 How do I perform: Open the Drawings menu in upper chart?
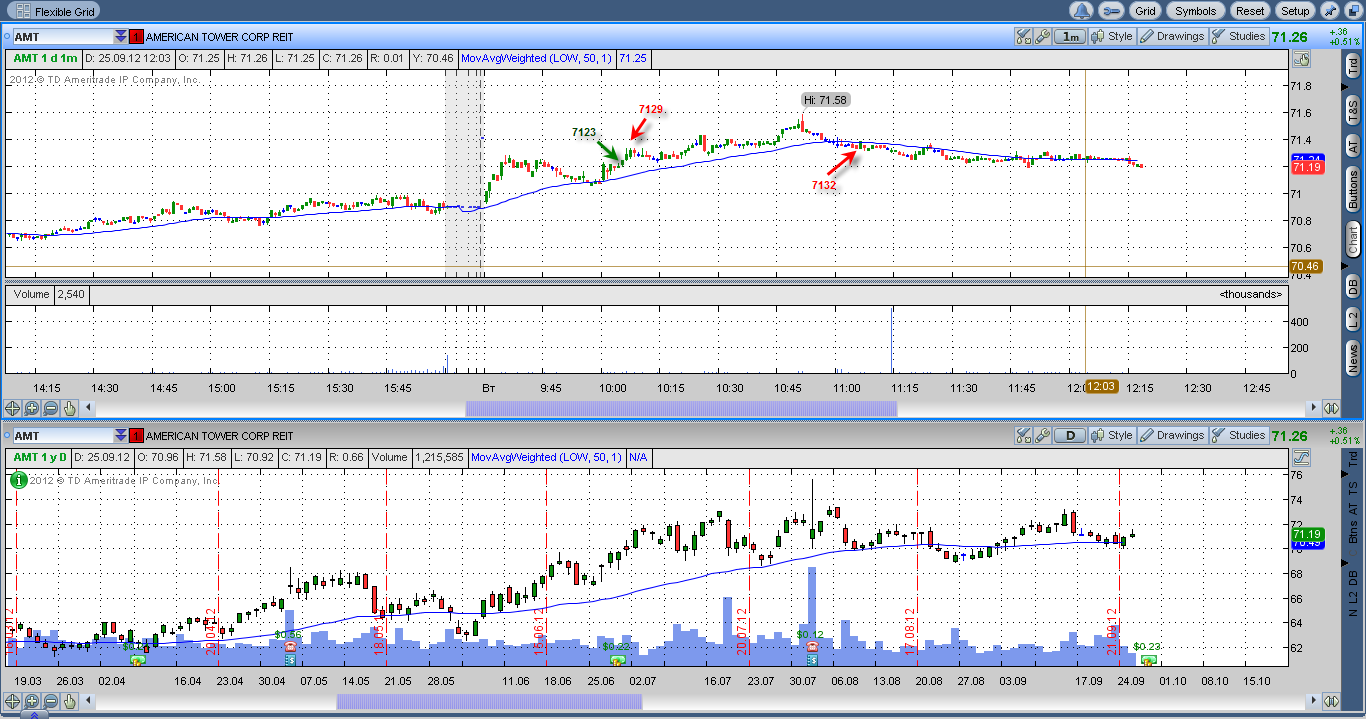click(x=1173, y=37)
